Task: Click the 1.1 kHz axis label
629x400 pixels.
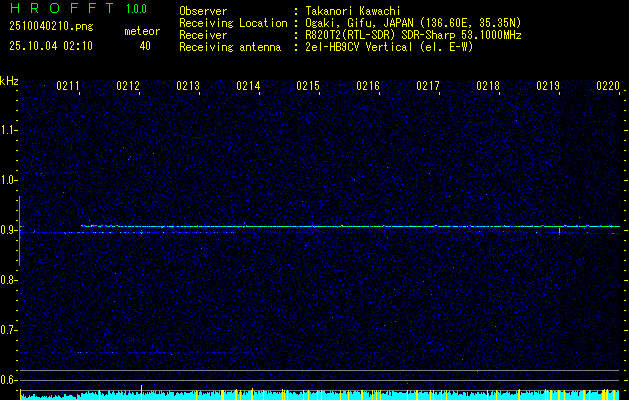Action: [8, 130]
